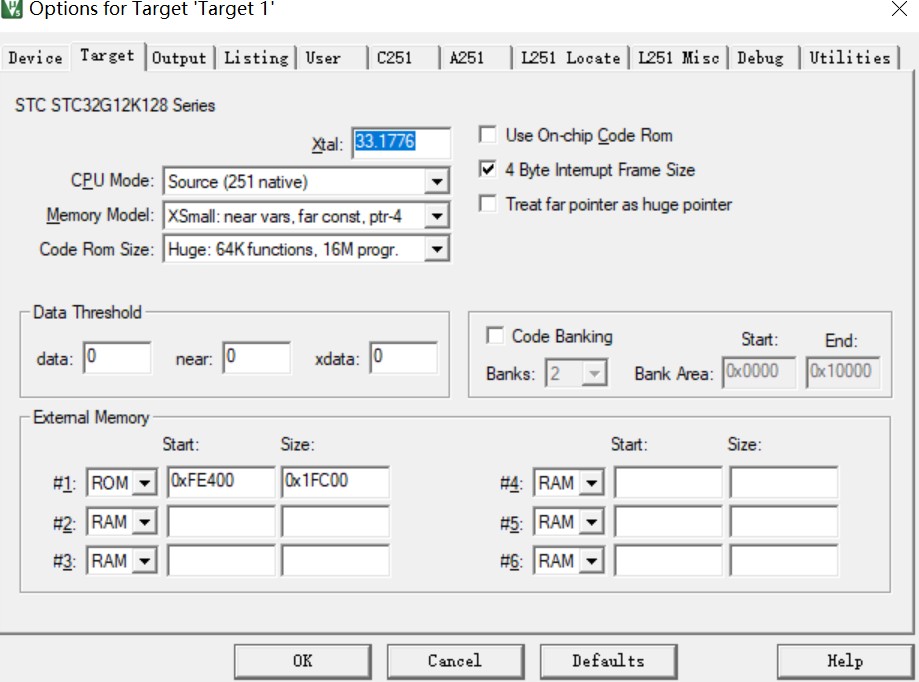Change external memory #1 type dropdown
The width and height of the screenshot is (919, 682).
pos(145,484)
